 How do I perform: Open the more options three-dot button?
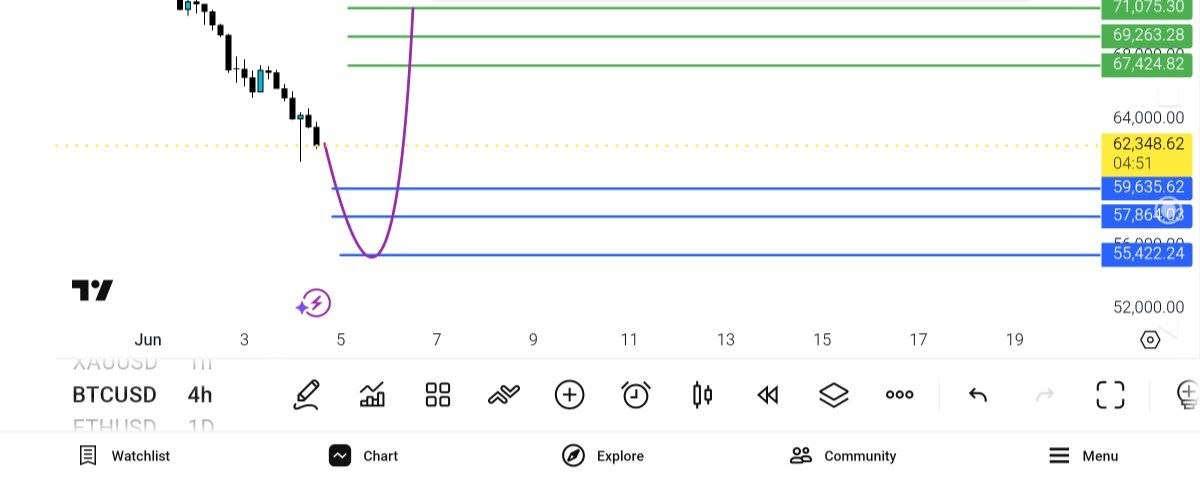[900, 395]
